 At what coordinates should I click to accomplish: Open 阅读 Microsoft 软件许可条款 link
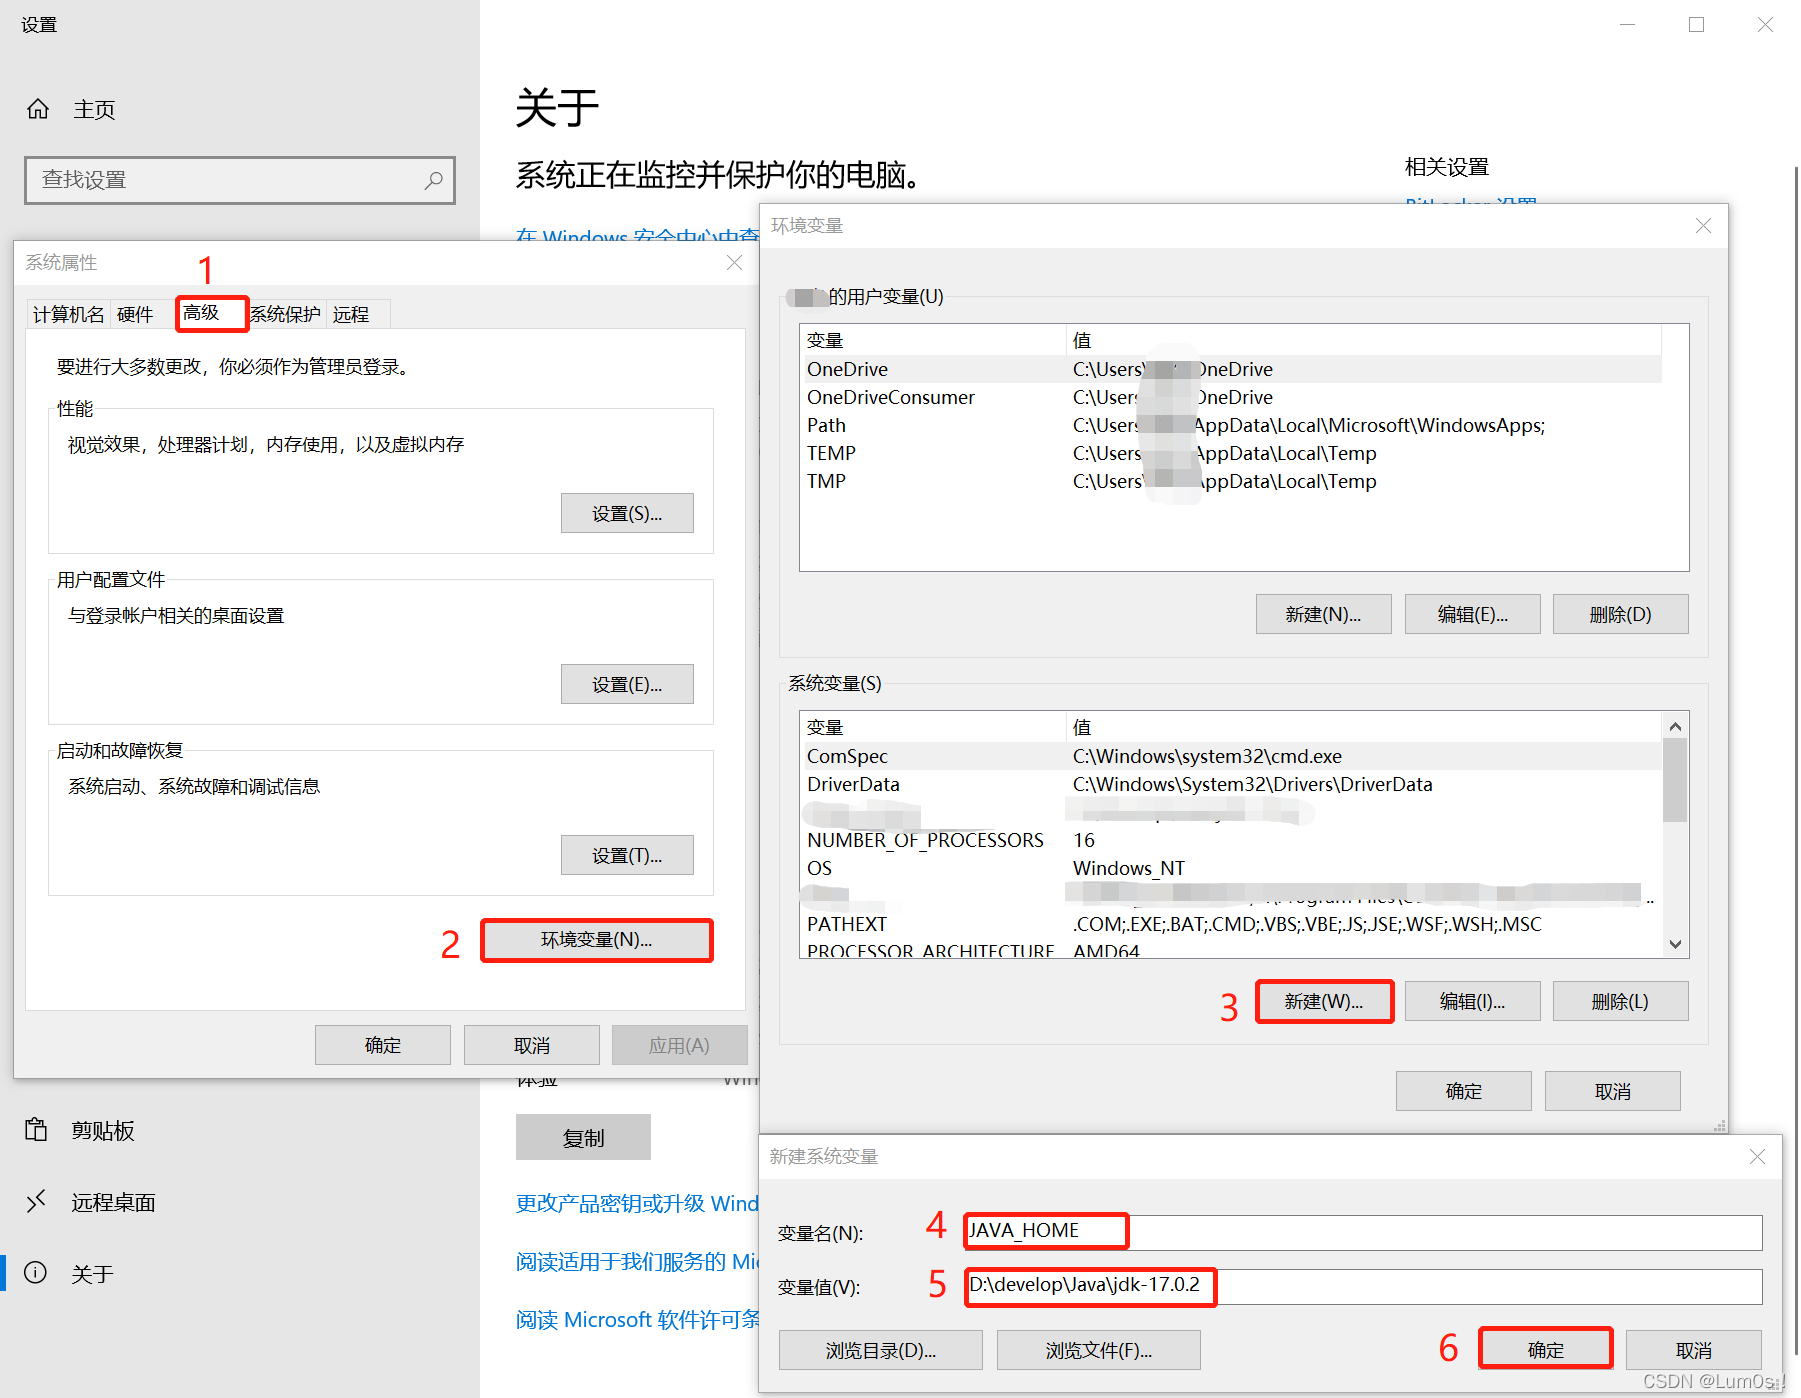coord(637,1319)
